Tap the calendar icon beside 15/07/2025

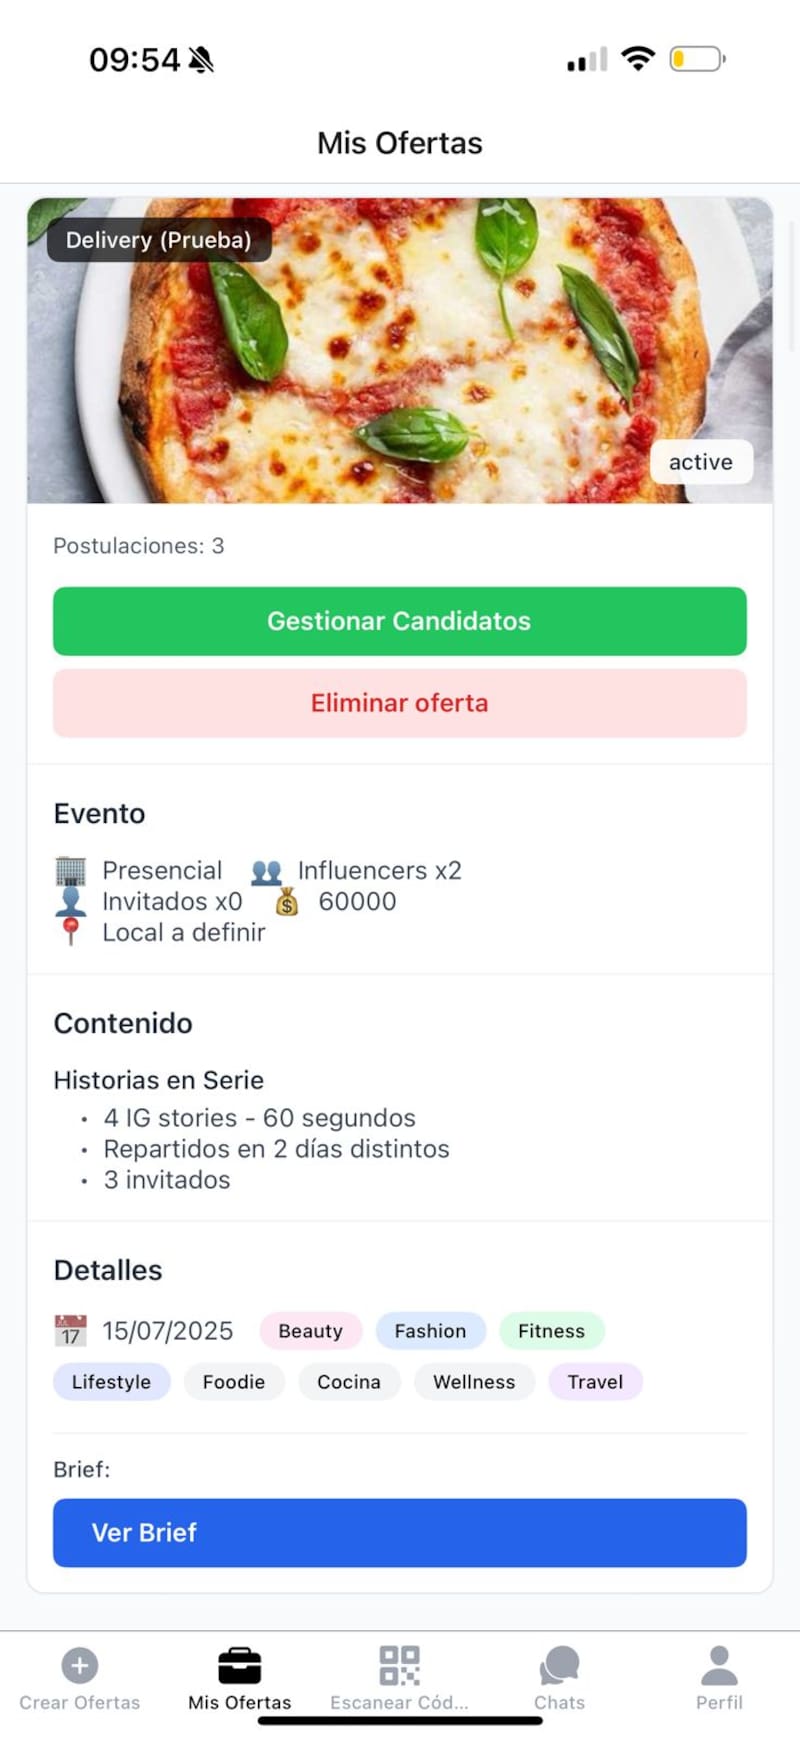point(70,1331)
